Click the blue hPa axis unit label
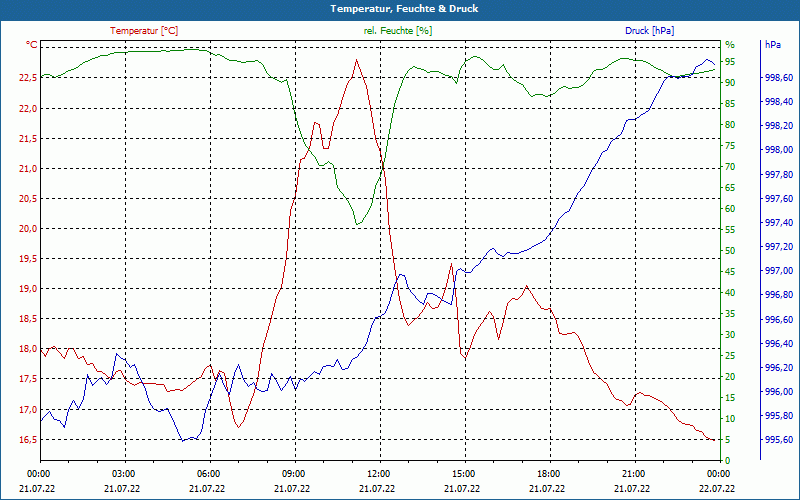Viewport: 800px width, 500px height. point(773,45)
